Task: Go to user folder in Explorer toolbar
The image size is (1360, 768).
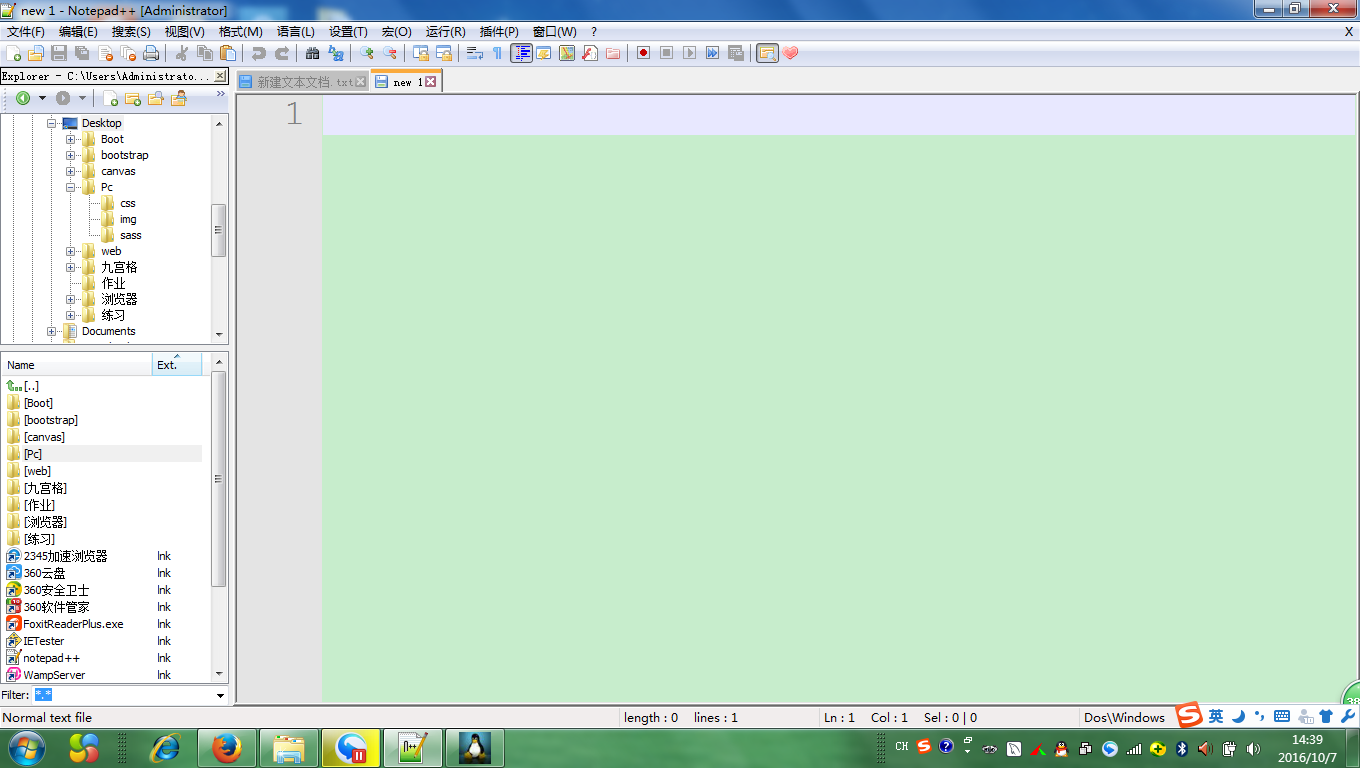Action: 180,98
